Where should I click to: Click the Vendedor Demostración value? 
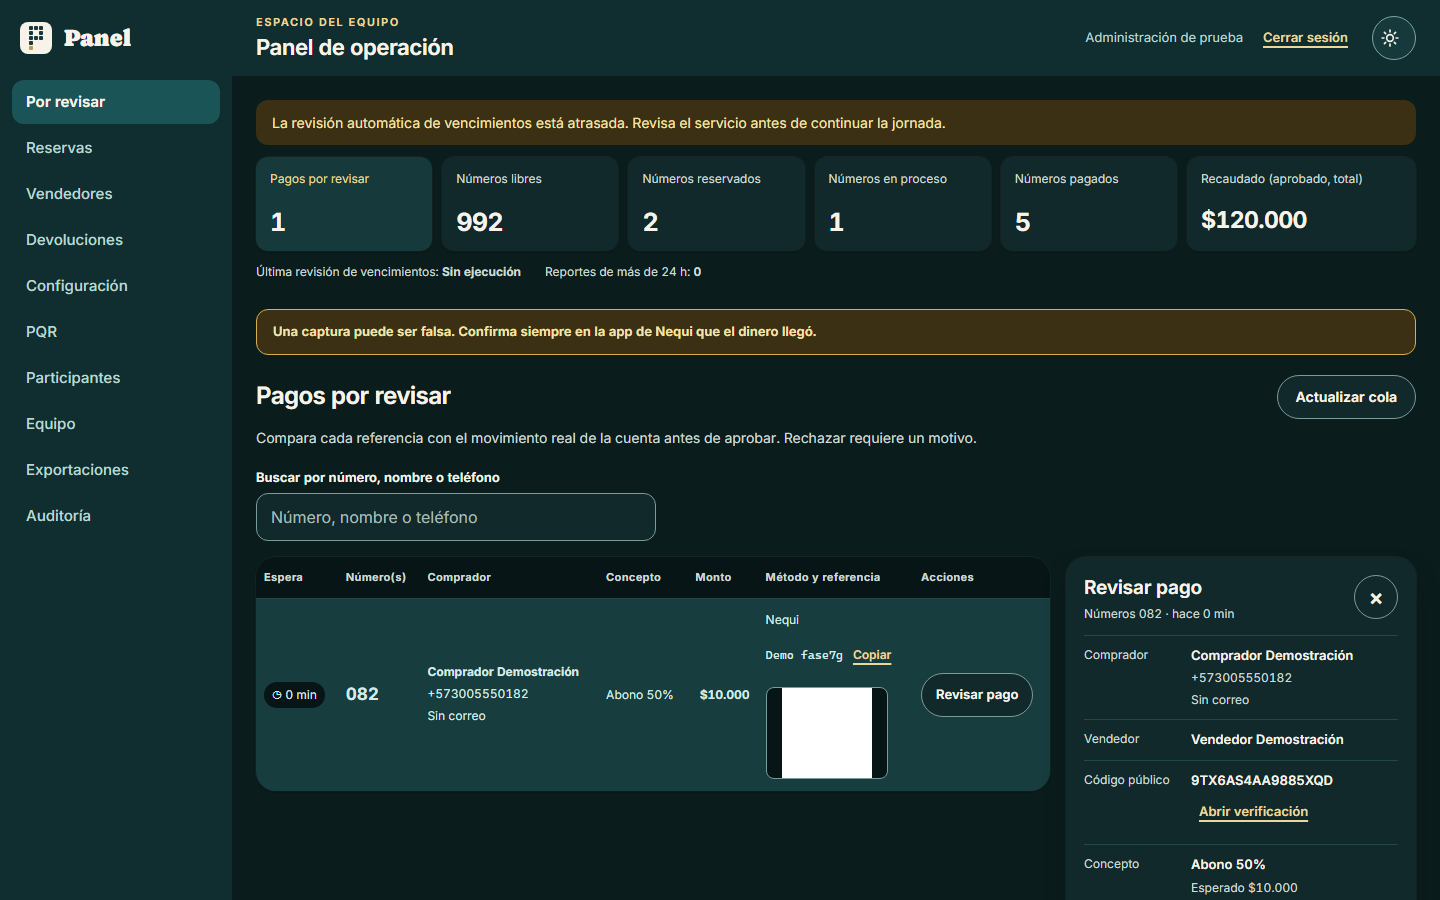1267,739
